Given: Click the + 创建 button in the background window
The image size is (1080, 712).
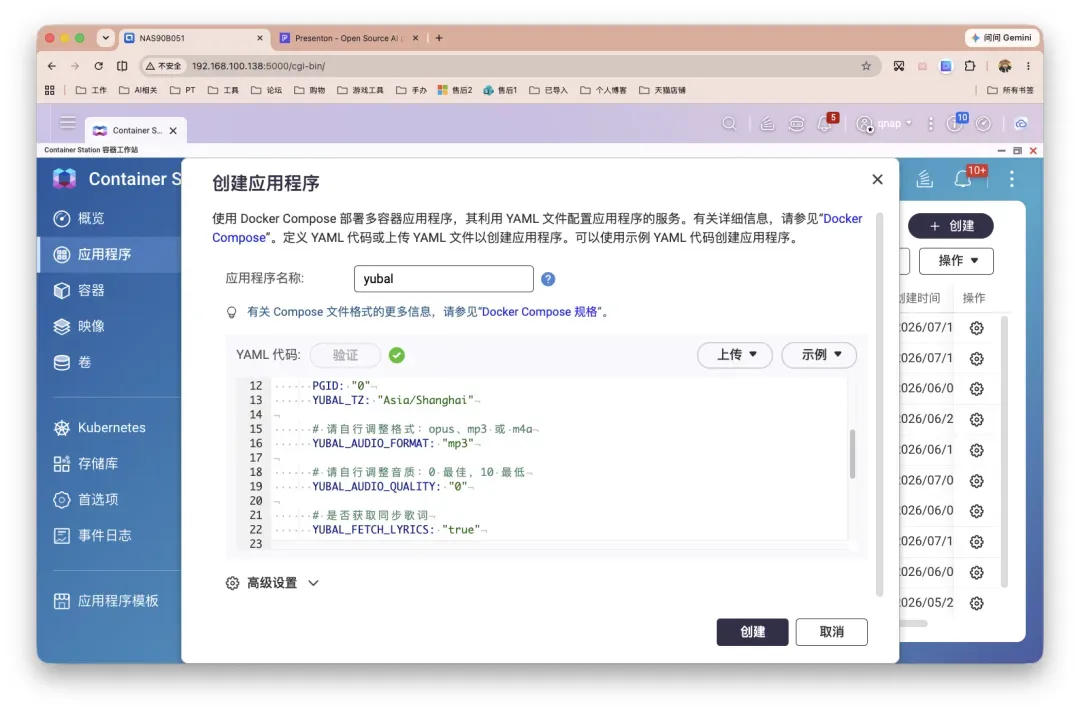Looking at the screenshot, I should click(951, 226).
